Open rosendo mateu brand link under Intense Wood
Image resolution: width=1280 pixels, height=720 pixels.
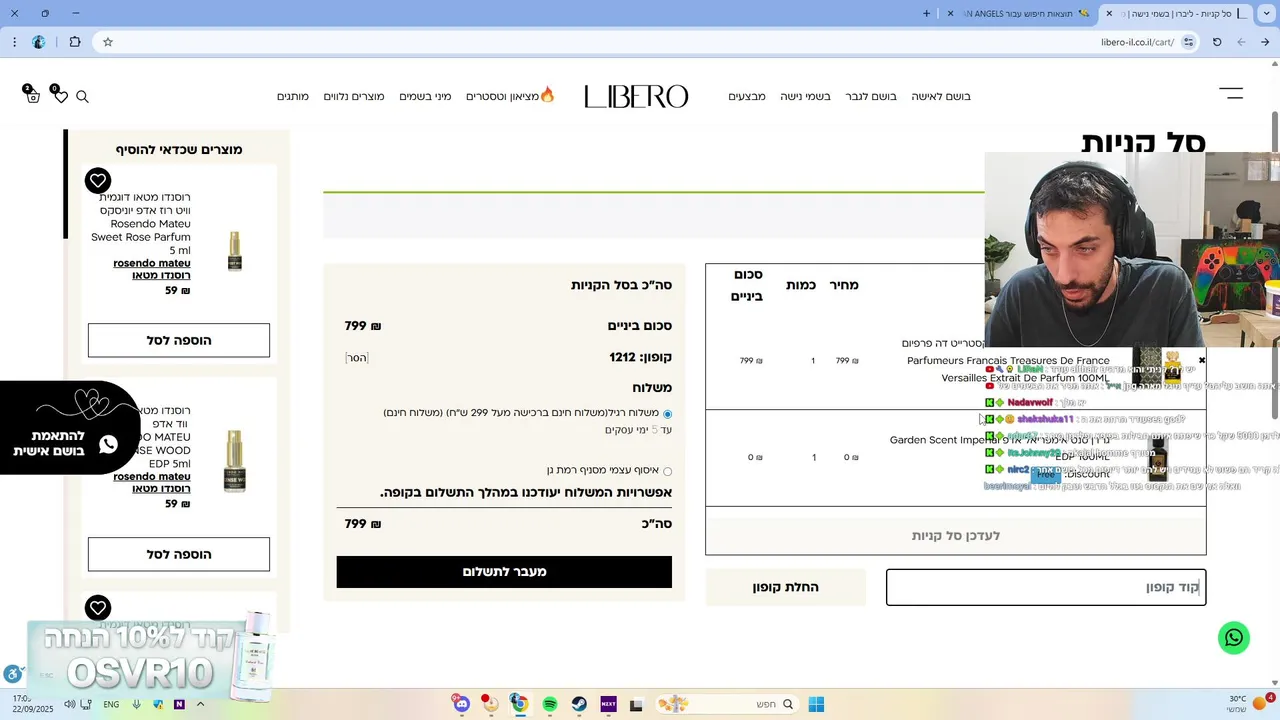151,483
